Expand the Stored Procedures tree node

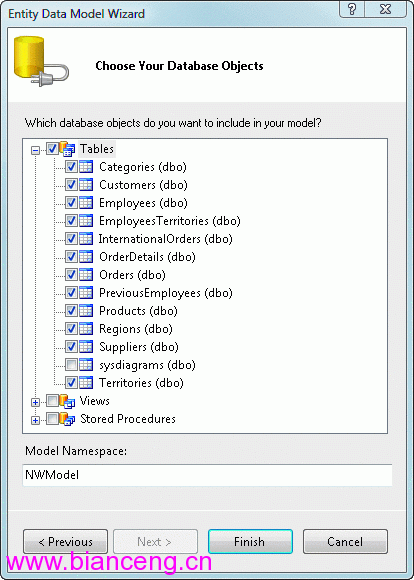tap(36, 421)
